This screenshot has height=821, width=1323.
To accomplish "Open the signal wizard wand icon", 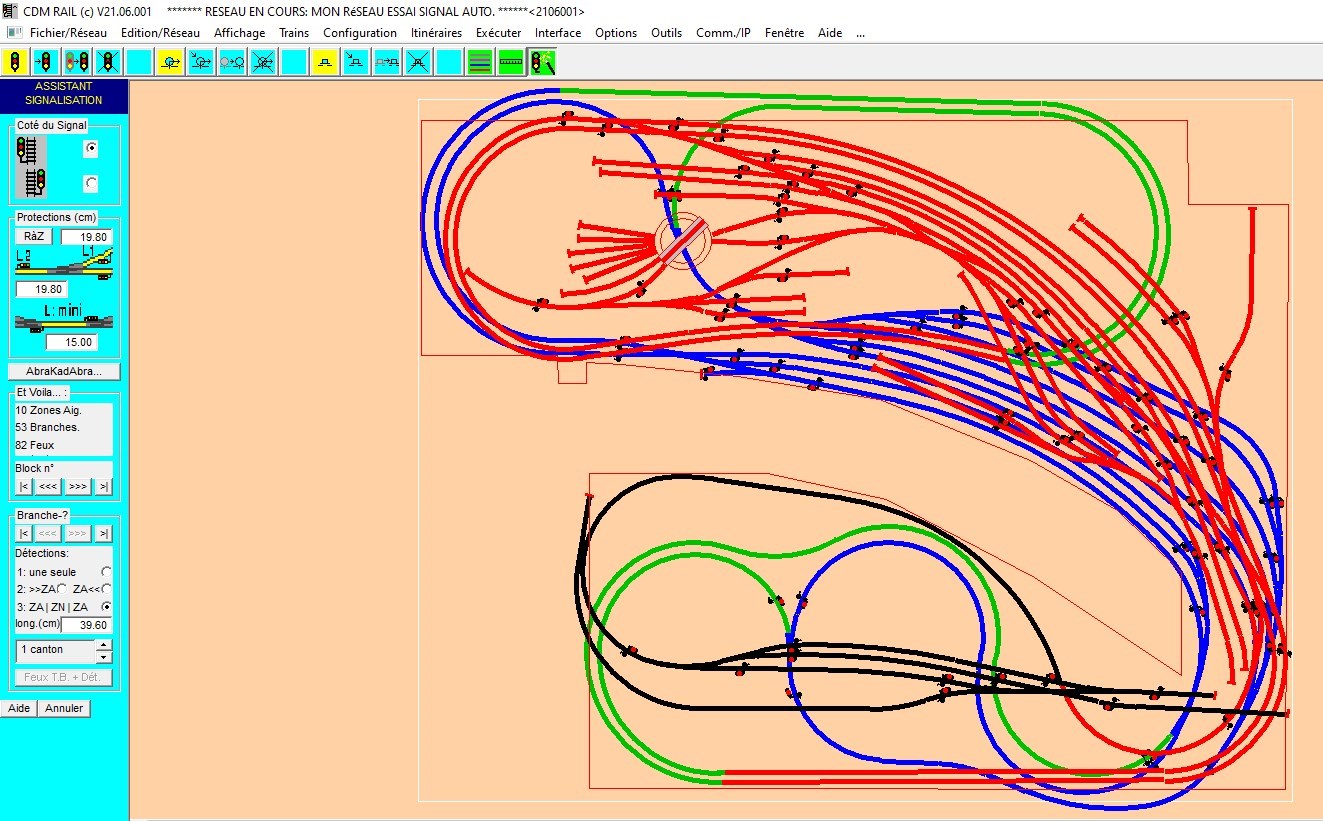I will click(x=542, y=62).
